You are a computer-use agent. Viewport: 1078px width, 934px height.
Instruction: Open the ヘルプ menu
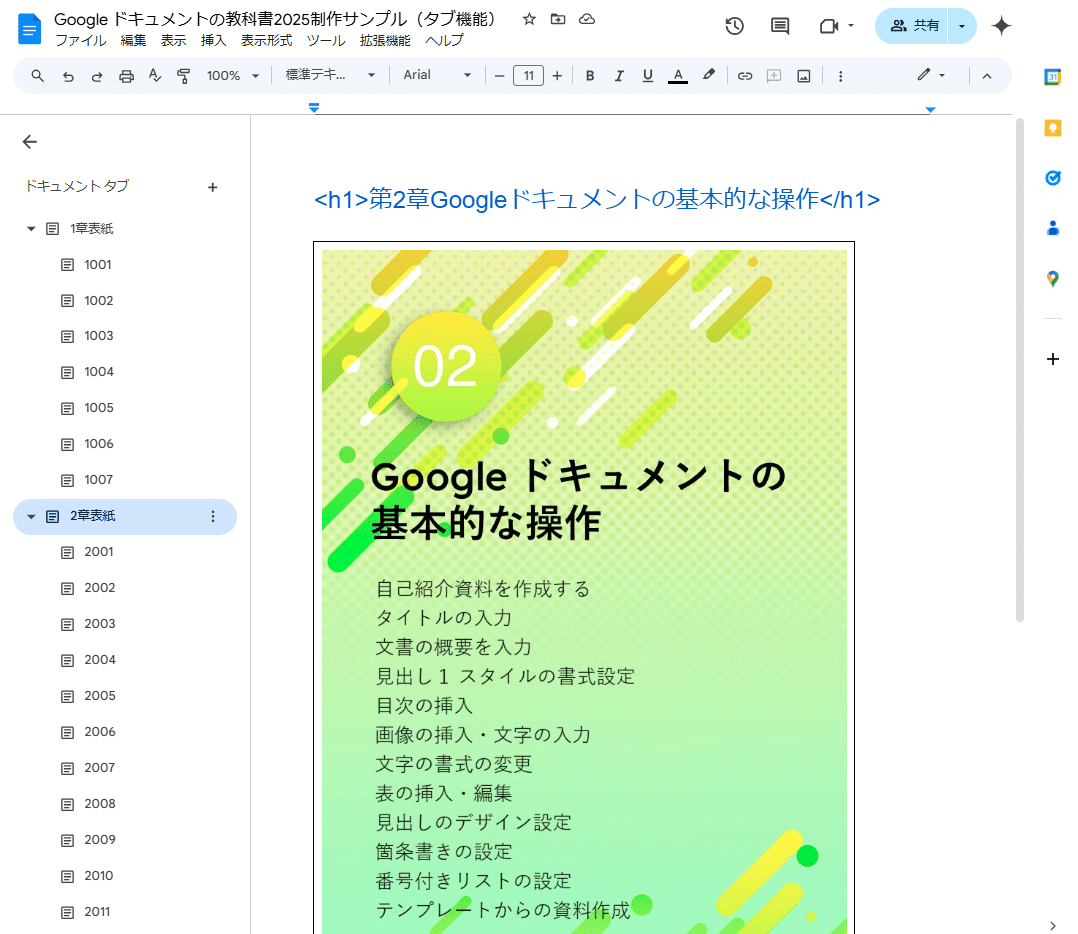[444, 41]
